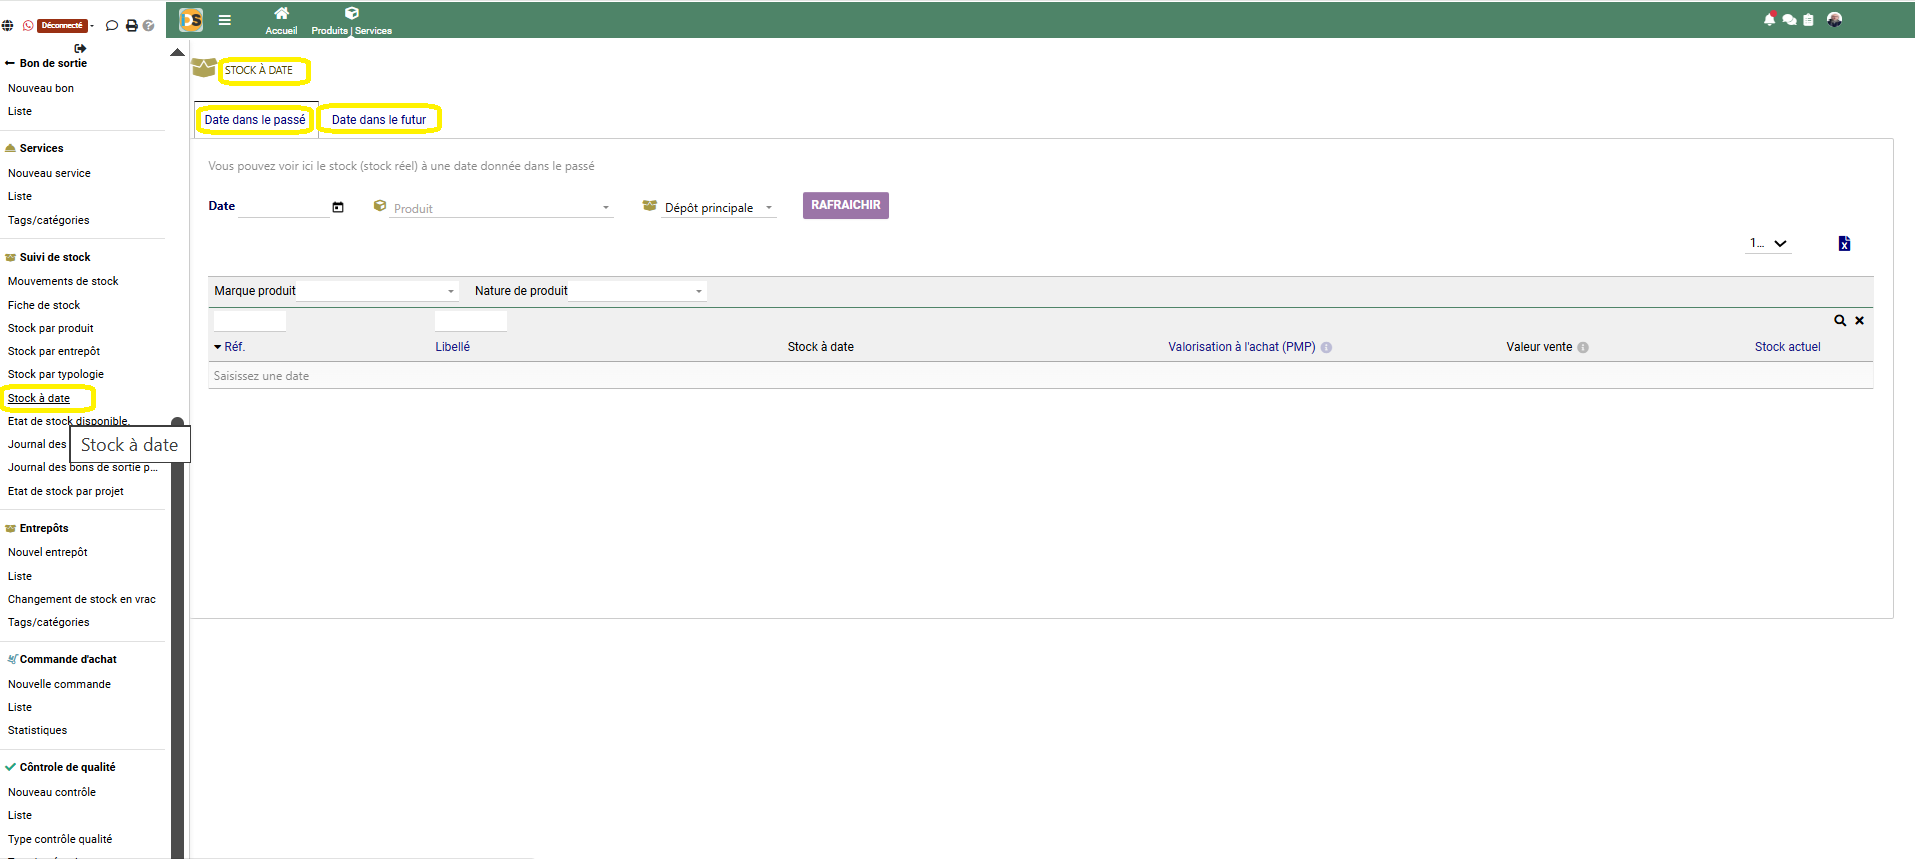The width and height of the screenshot is (1915, 859).
Task: Clear the table filters with the X icon
Action: click(x=1859, y=321)
